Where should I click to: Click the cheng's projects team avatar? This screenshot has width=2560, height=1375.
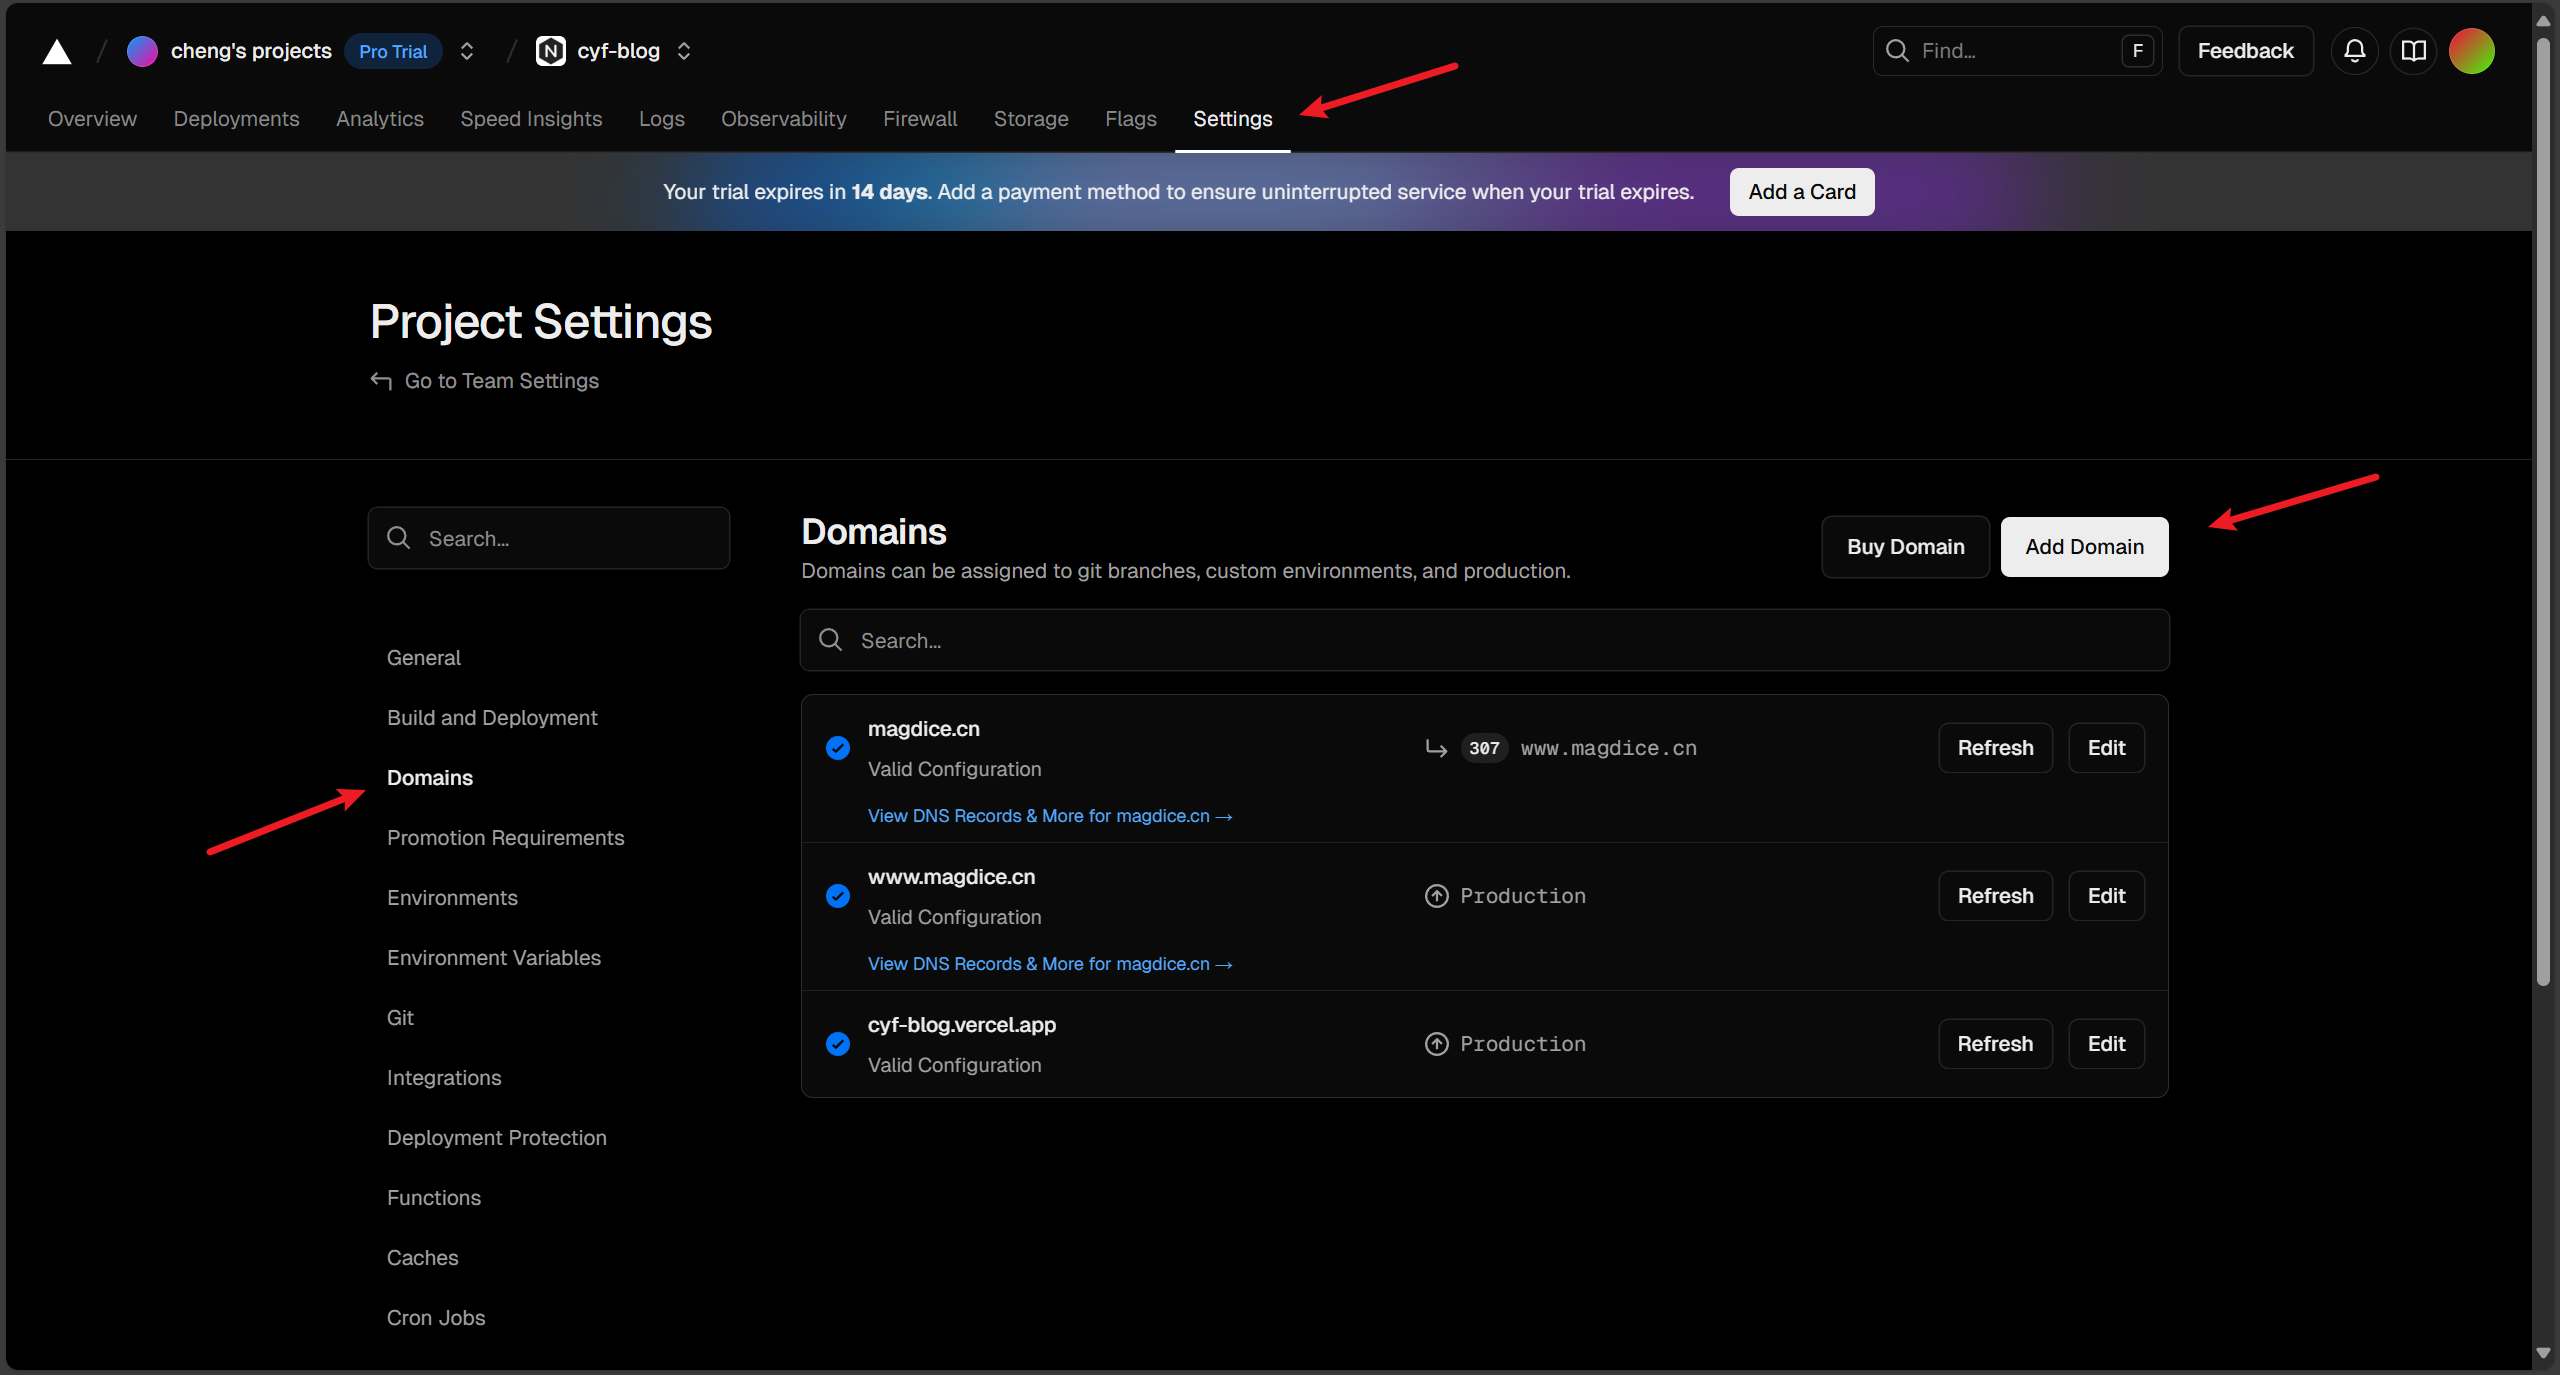142,51
